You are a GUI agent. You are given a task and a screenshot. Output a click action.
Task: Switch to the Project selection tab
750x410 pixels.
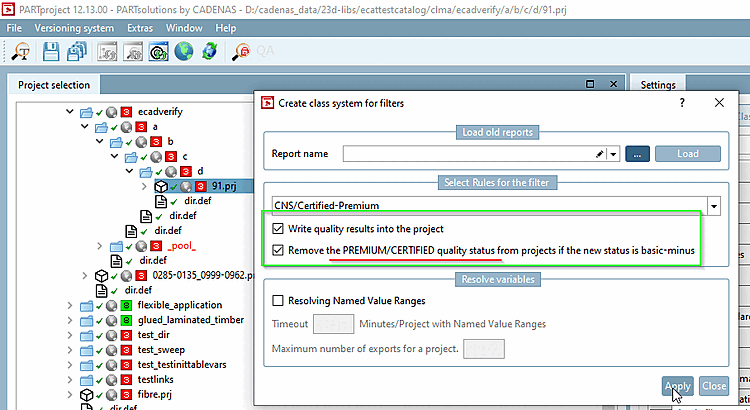coord(54,85)
